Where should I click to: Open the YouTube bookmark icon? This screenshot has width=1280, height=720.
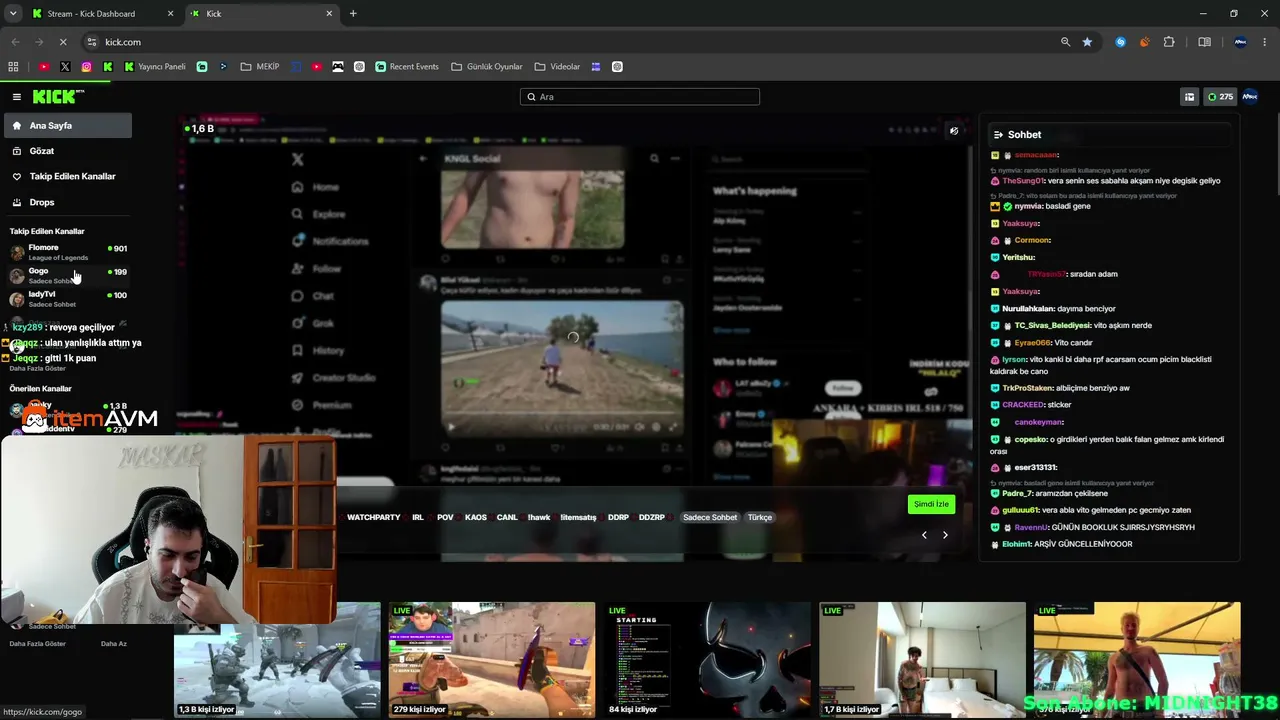click(x=43, y=67)
